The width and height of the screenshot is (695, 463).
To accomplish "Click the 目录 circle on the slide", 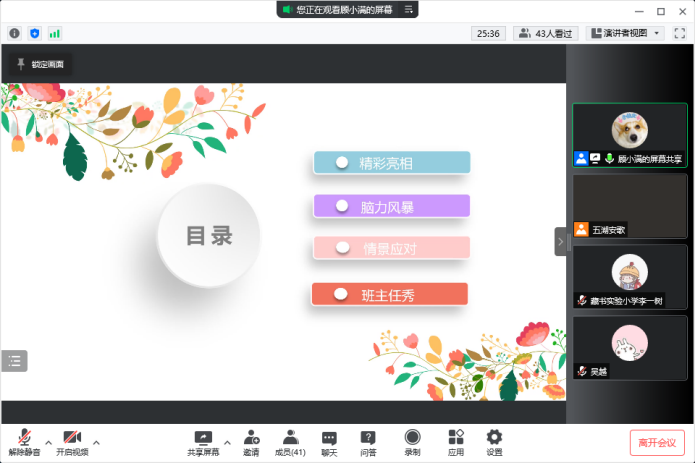I will [209, 235].
